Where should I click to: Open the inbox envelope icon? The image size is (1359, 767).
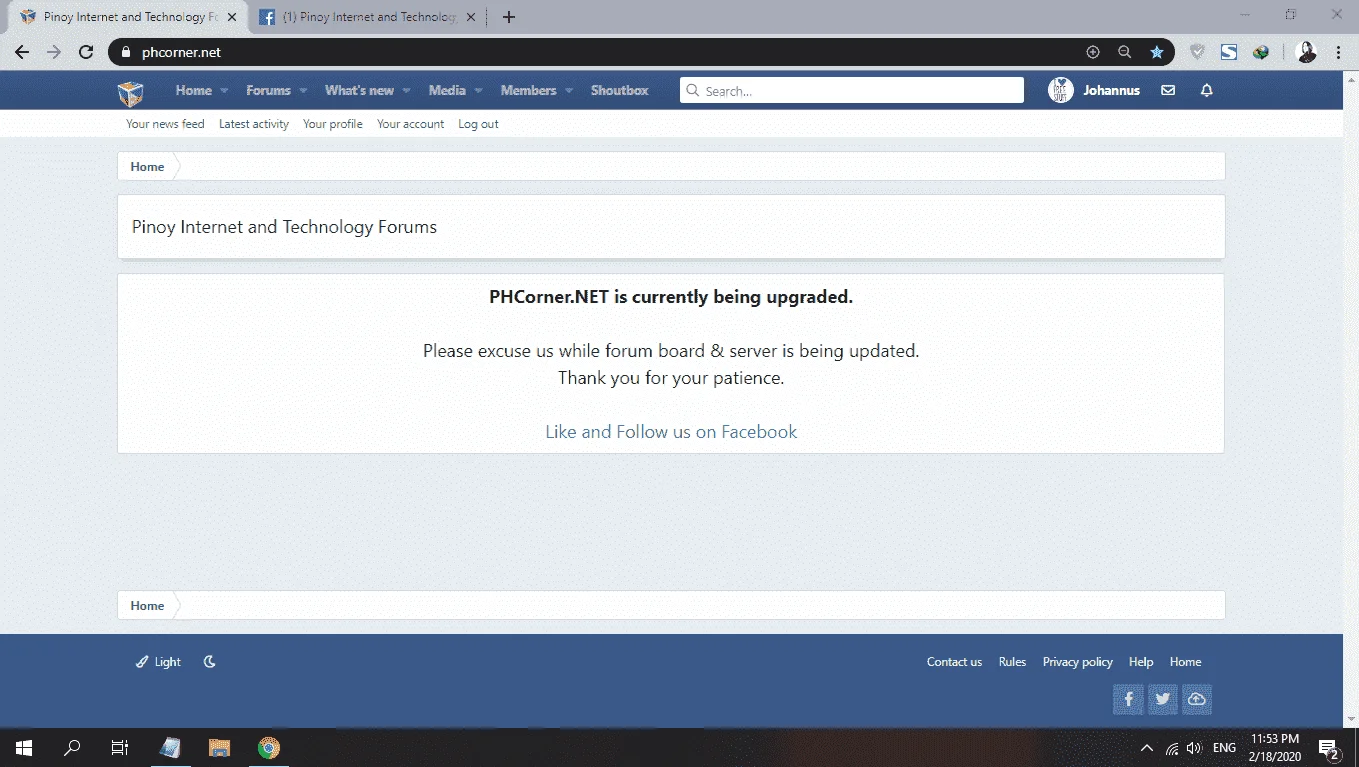click(1168, 90)
